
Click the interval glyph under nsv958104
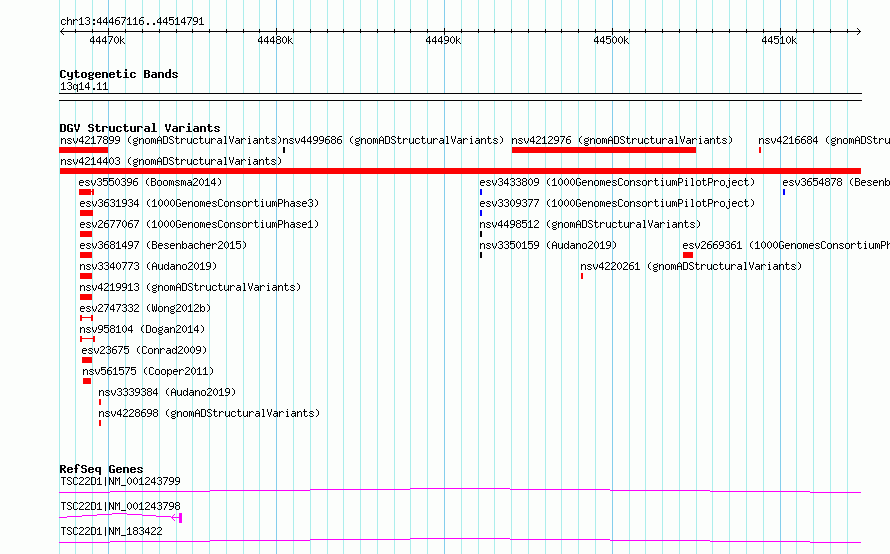[87, 339]
